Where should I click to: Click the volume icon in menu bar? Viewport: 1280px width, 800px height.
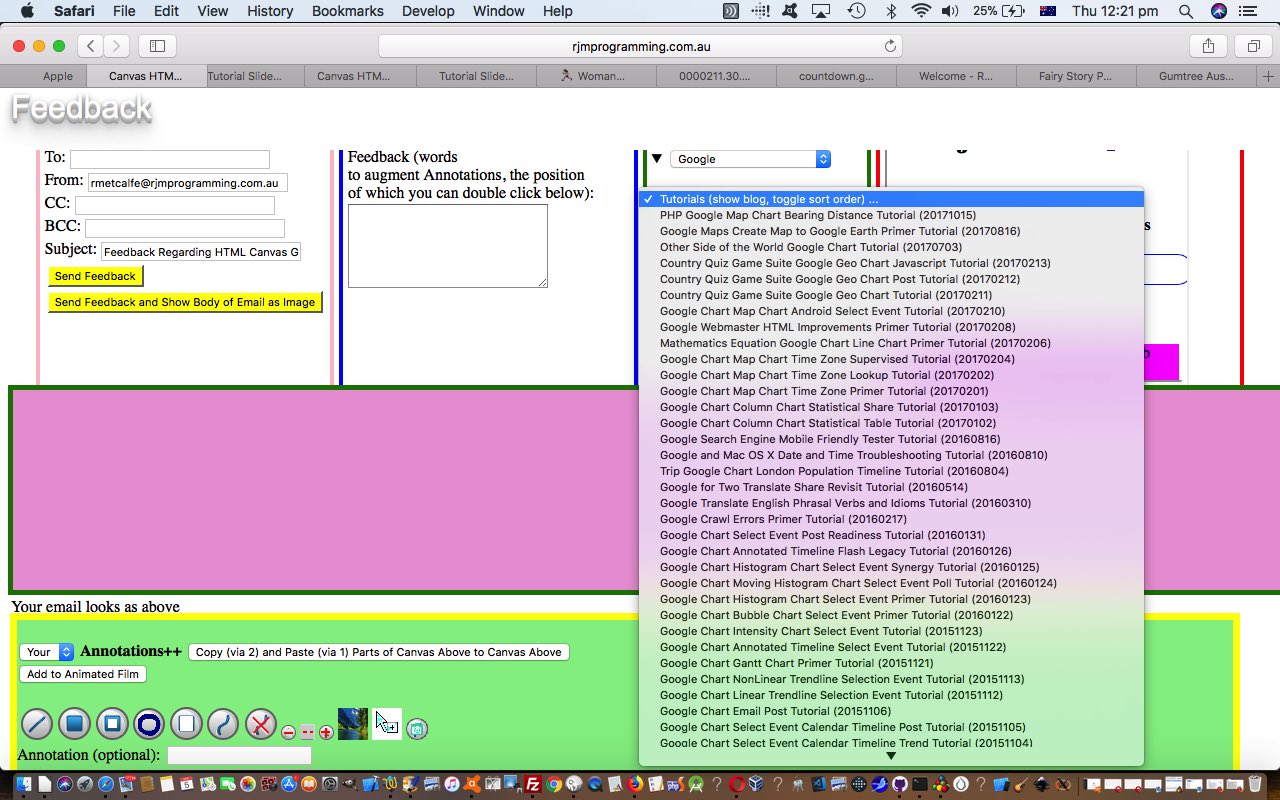[949, 11]
